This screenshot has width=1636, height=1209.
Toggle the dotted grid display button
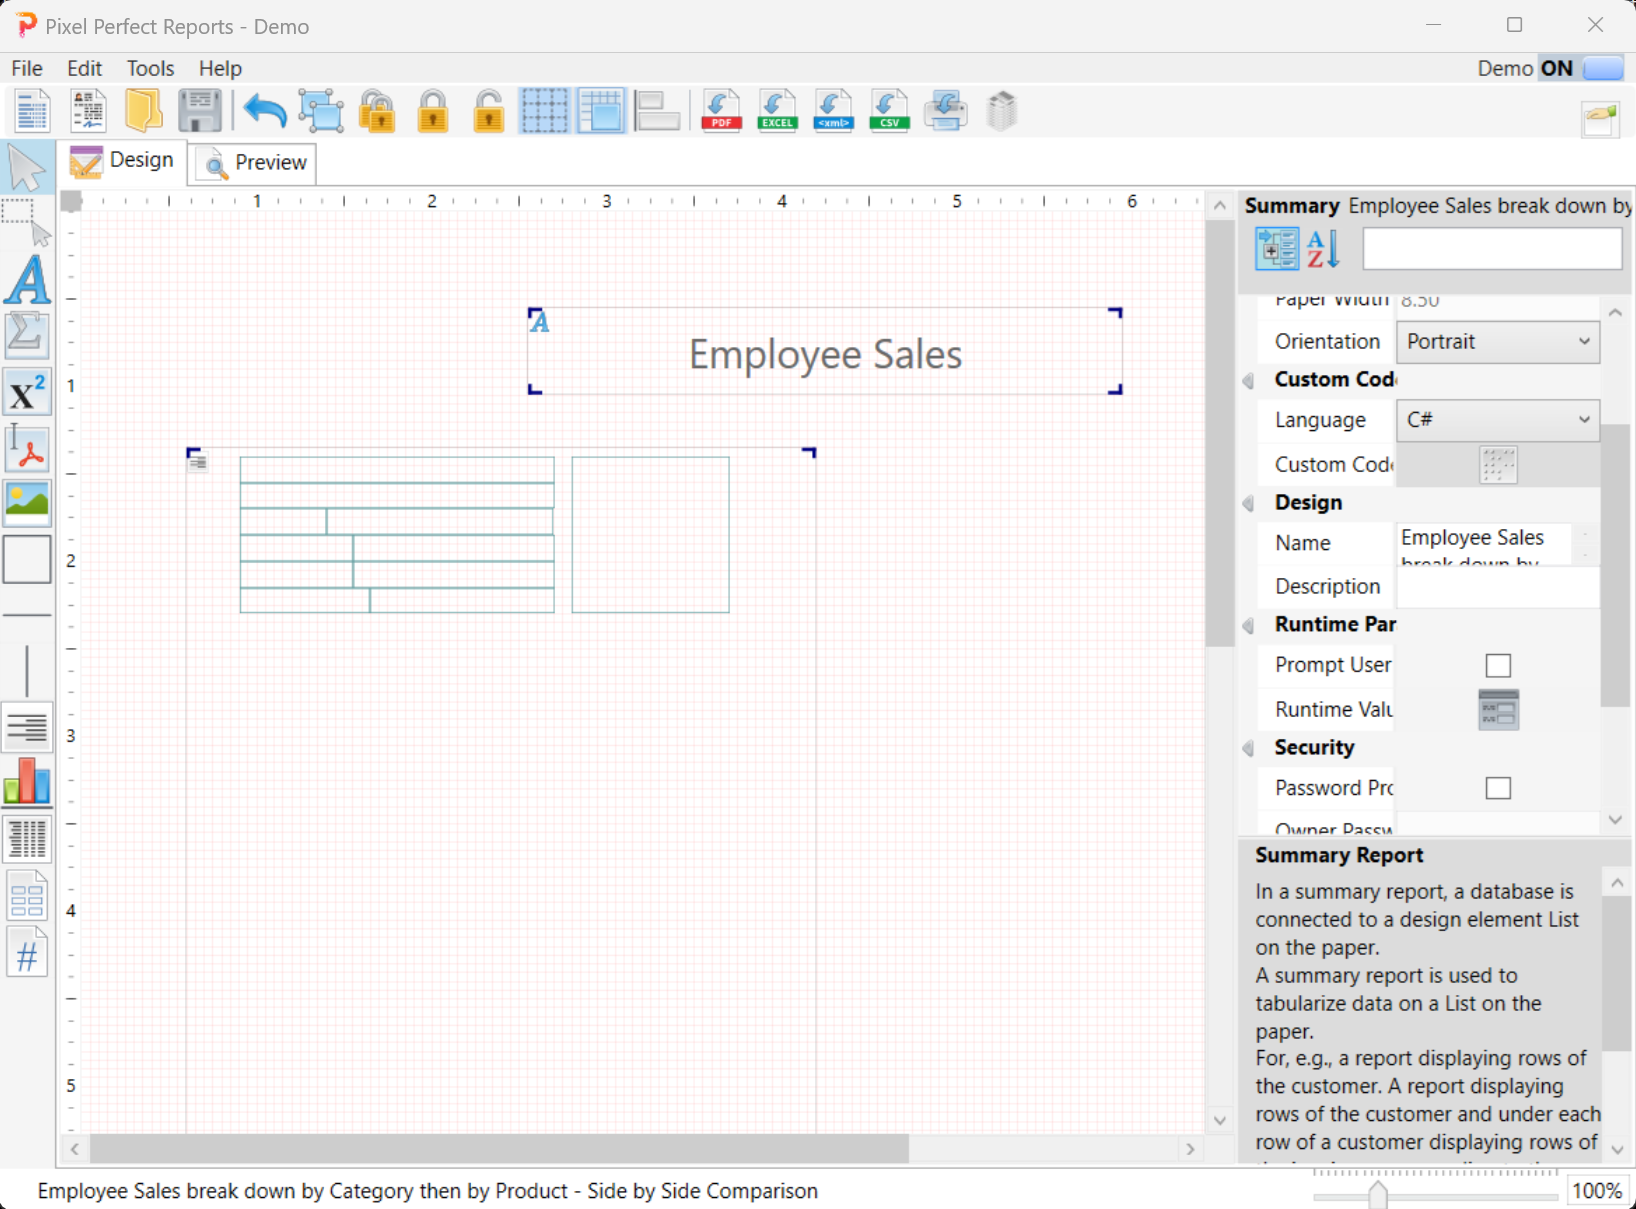point(545,110)
